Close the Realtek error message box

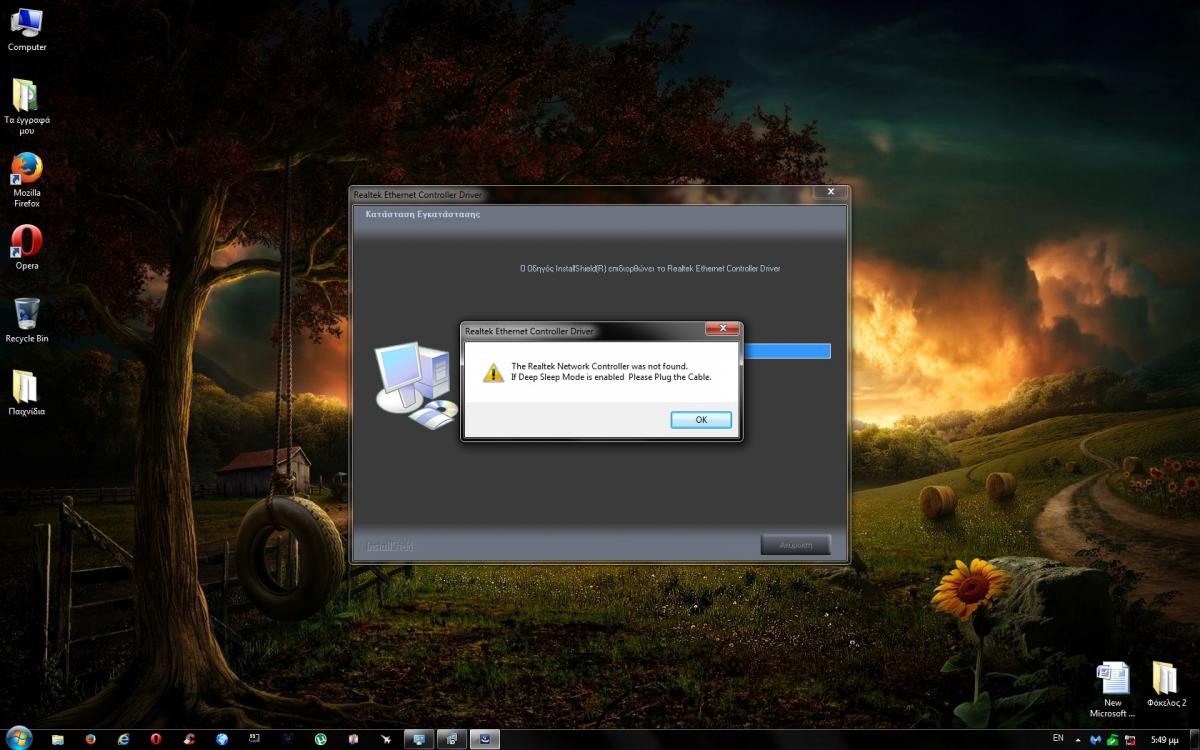(722, 329)
